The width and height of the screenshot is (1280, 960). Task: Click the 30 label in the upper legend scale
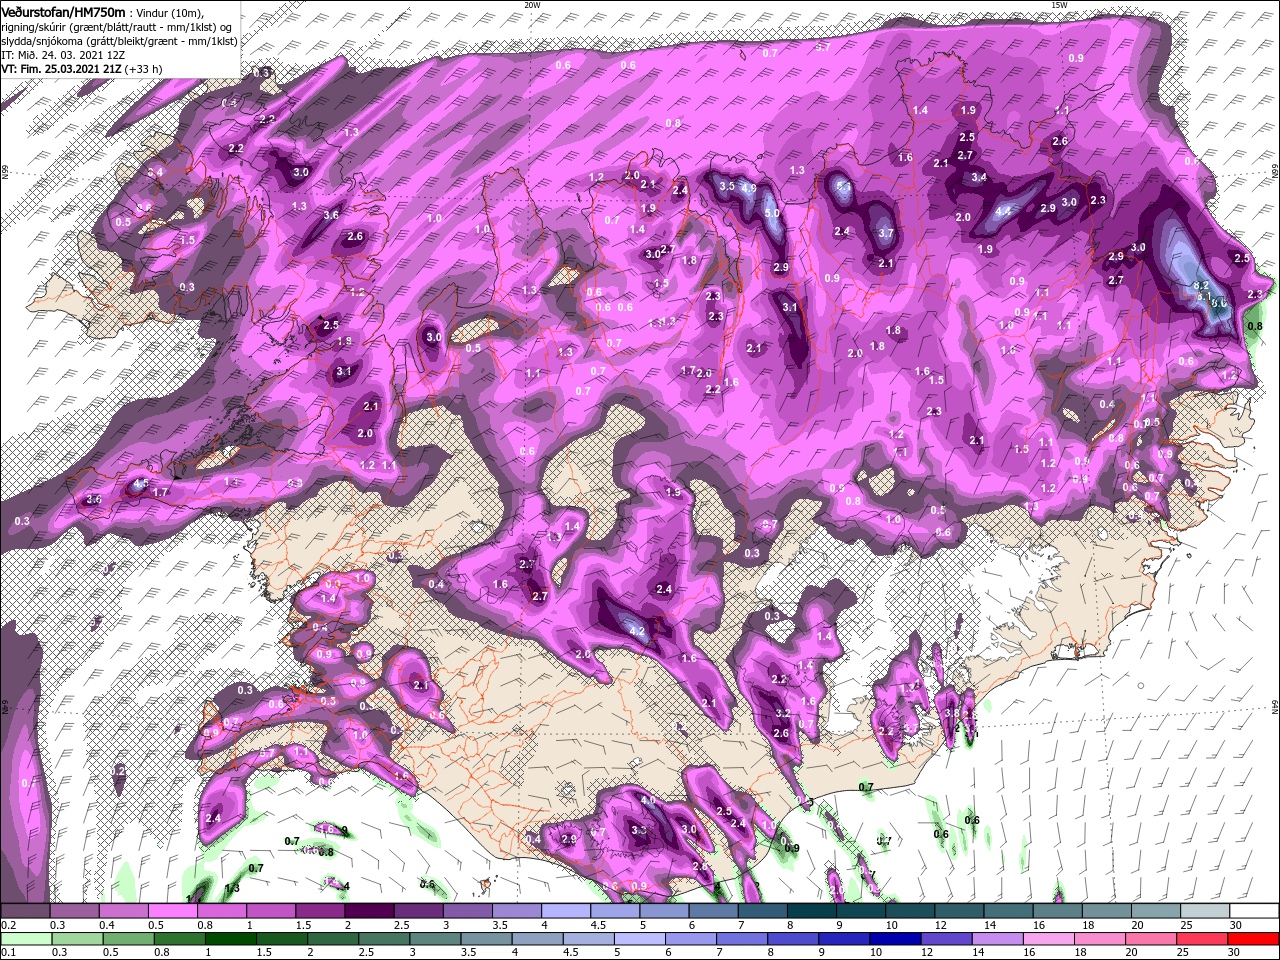click(1236, 925)
